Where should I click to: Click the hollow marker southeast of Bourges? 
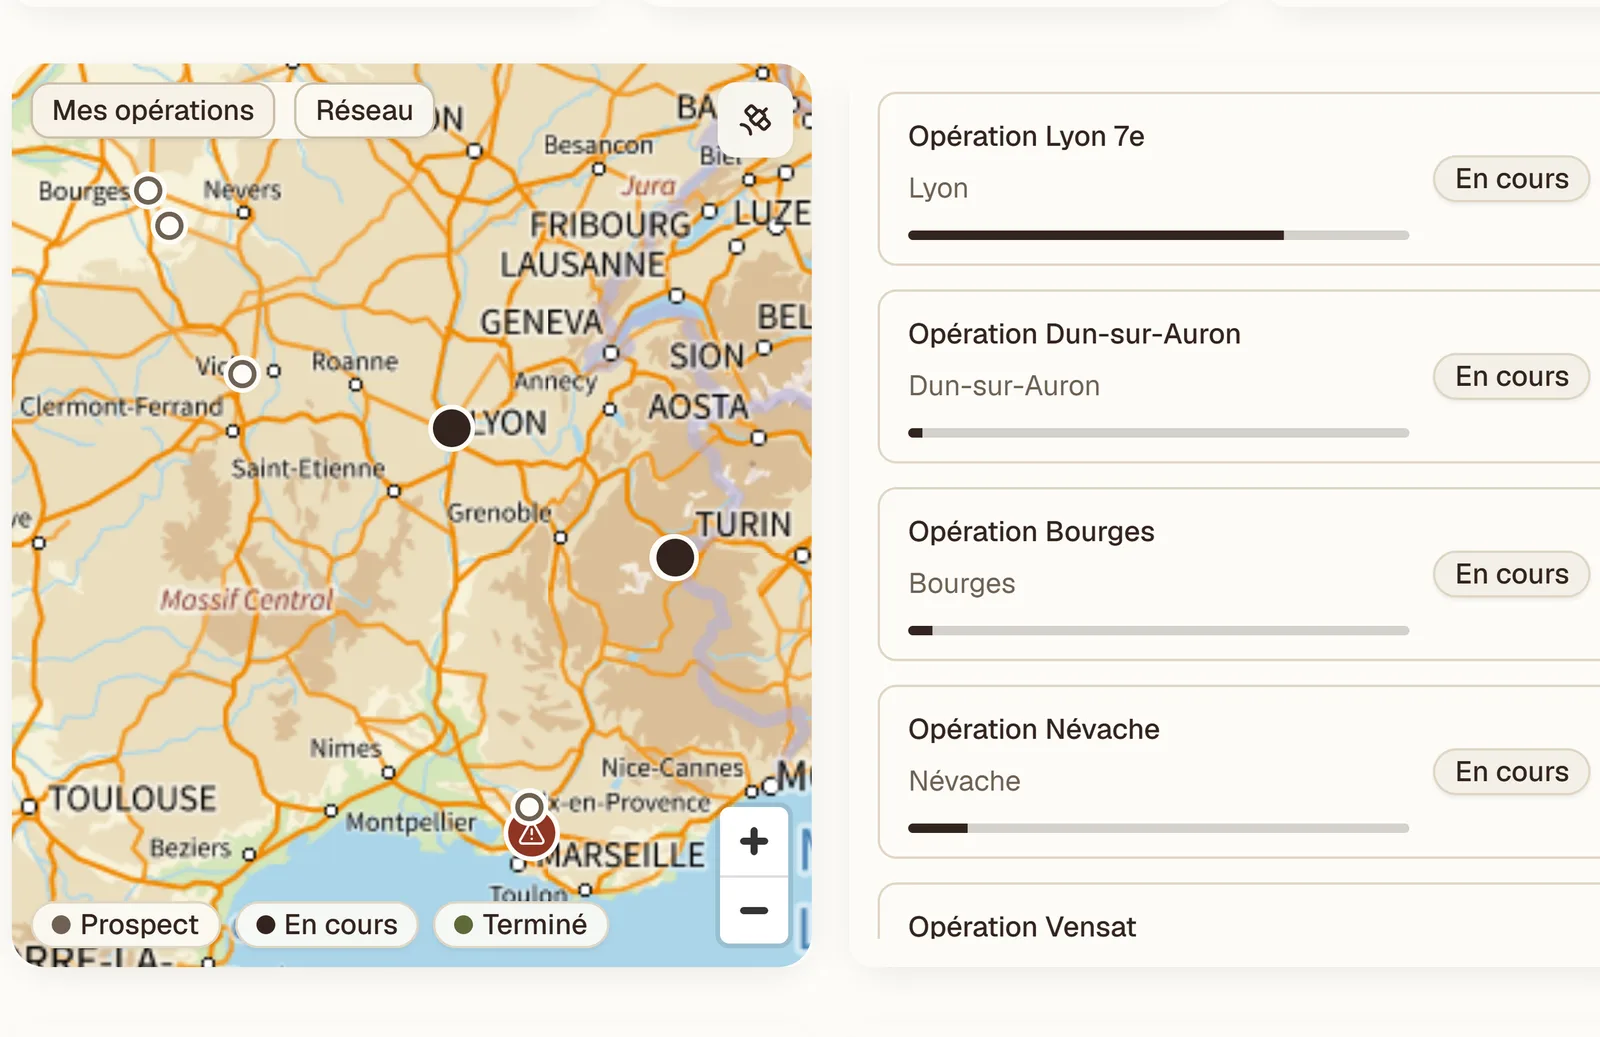coord(170,226)
